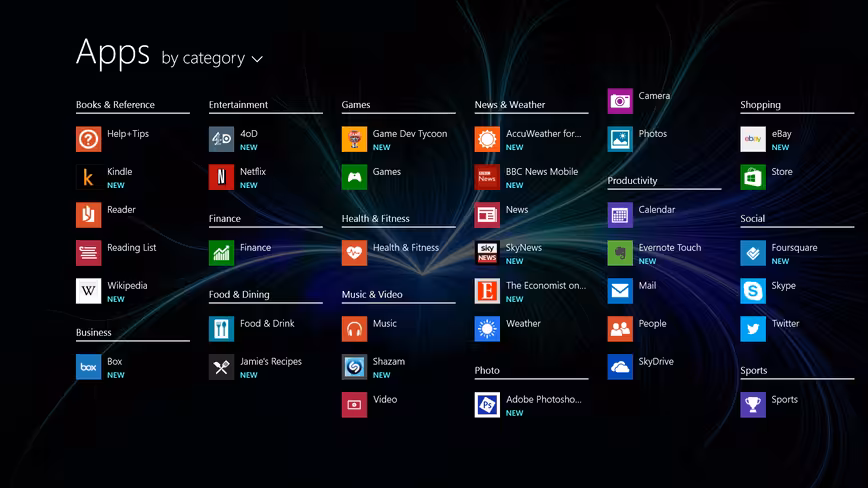Open the Help+Tips app icon
Image resolution: width=868 pixels, height=488 pixels.
click(89, 139)
